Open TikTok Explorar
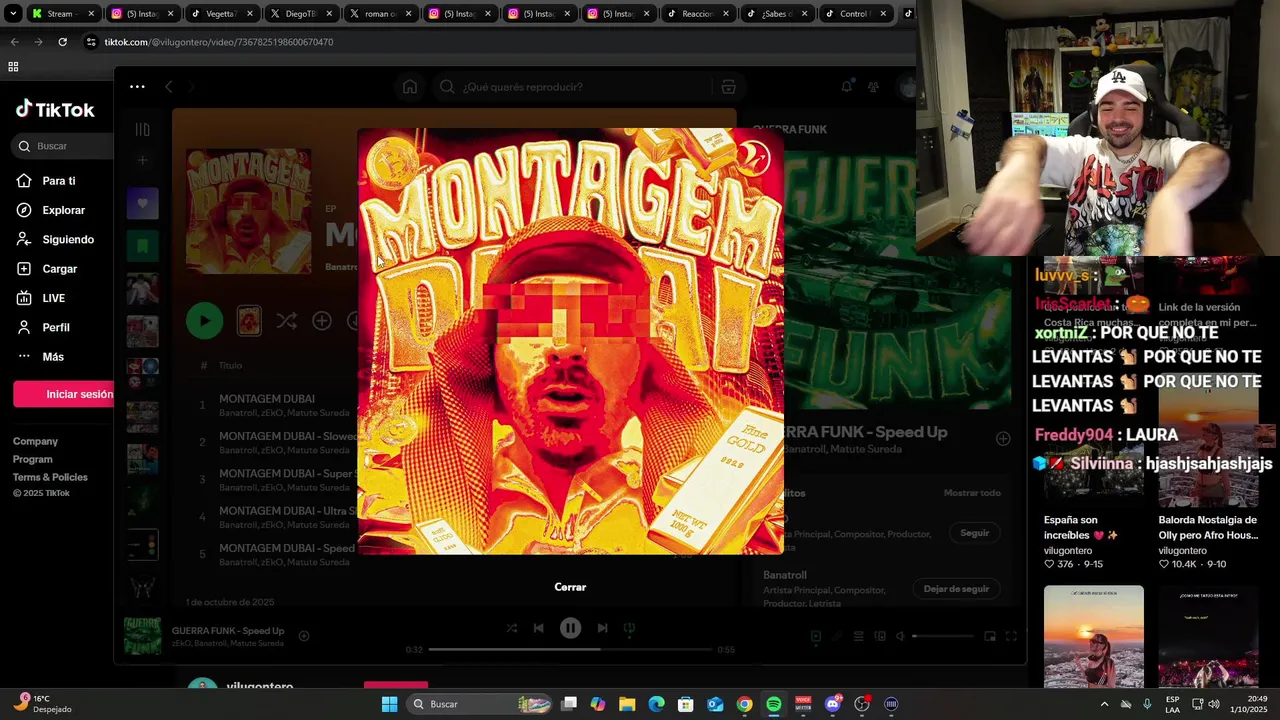 tap(63, 210)
